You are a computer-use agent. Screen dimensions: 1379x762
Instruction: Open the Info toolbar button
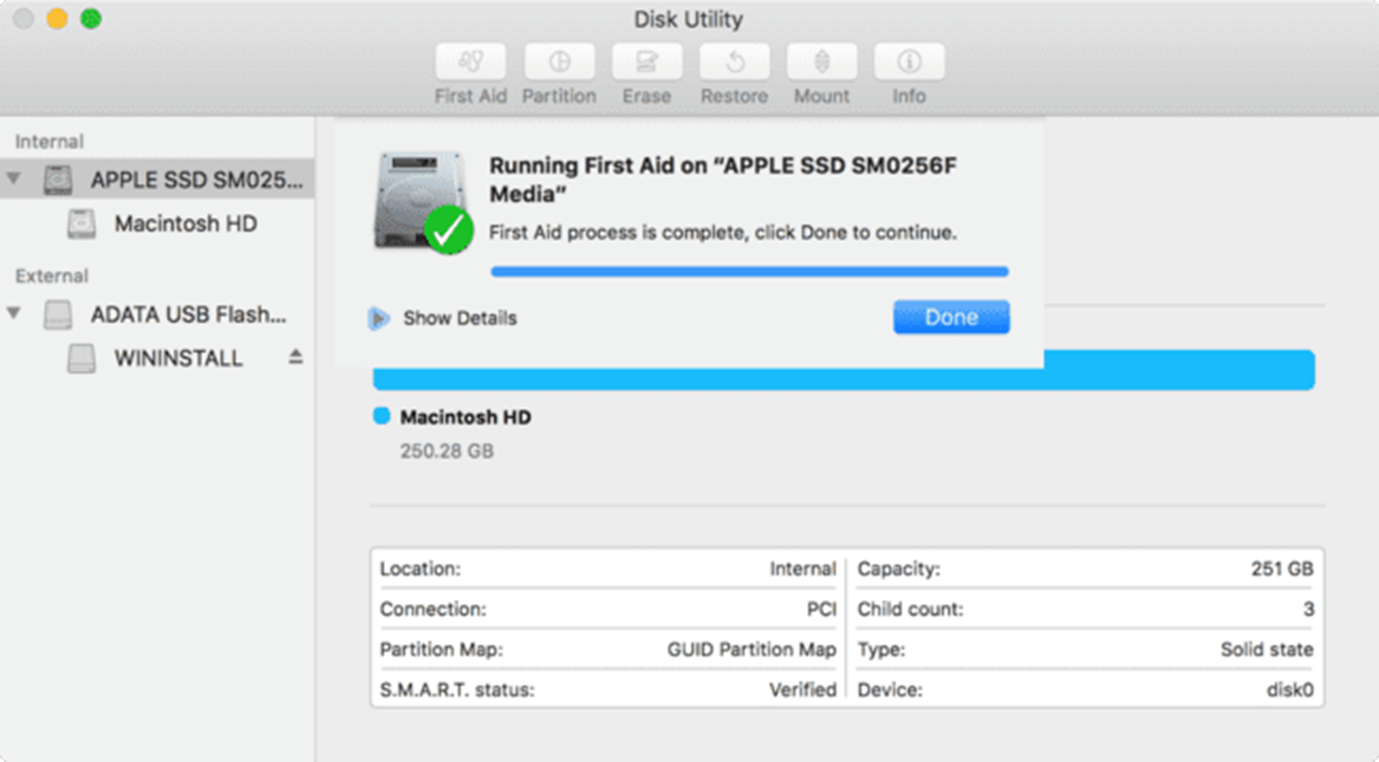[909, 62]
